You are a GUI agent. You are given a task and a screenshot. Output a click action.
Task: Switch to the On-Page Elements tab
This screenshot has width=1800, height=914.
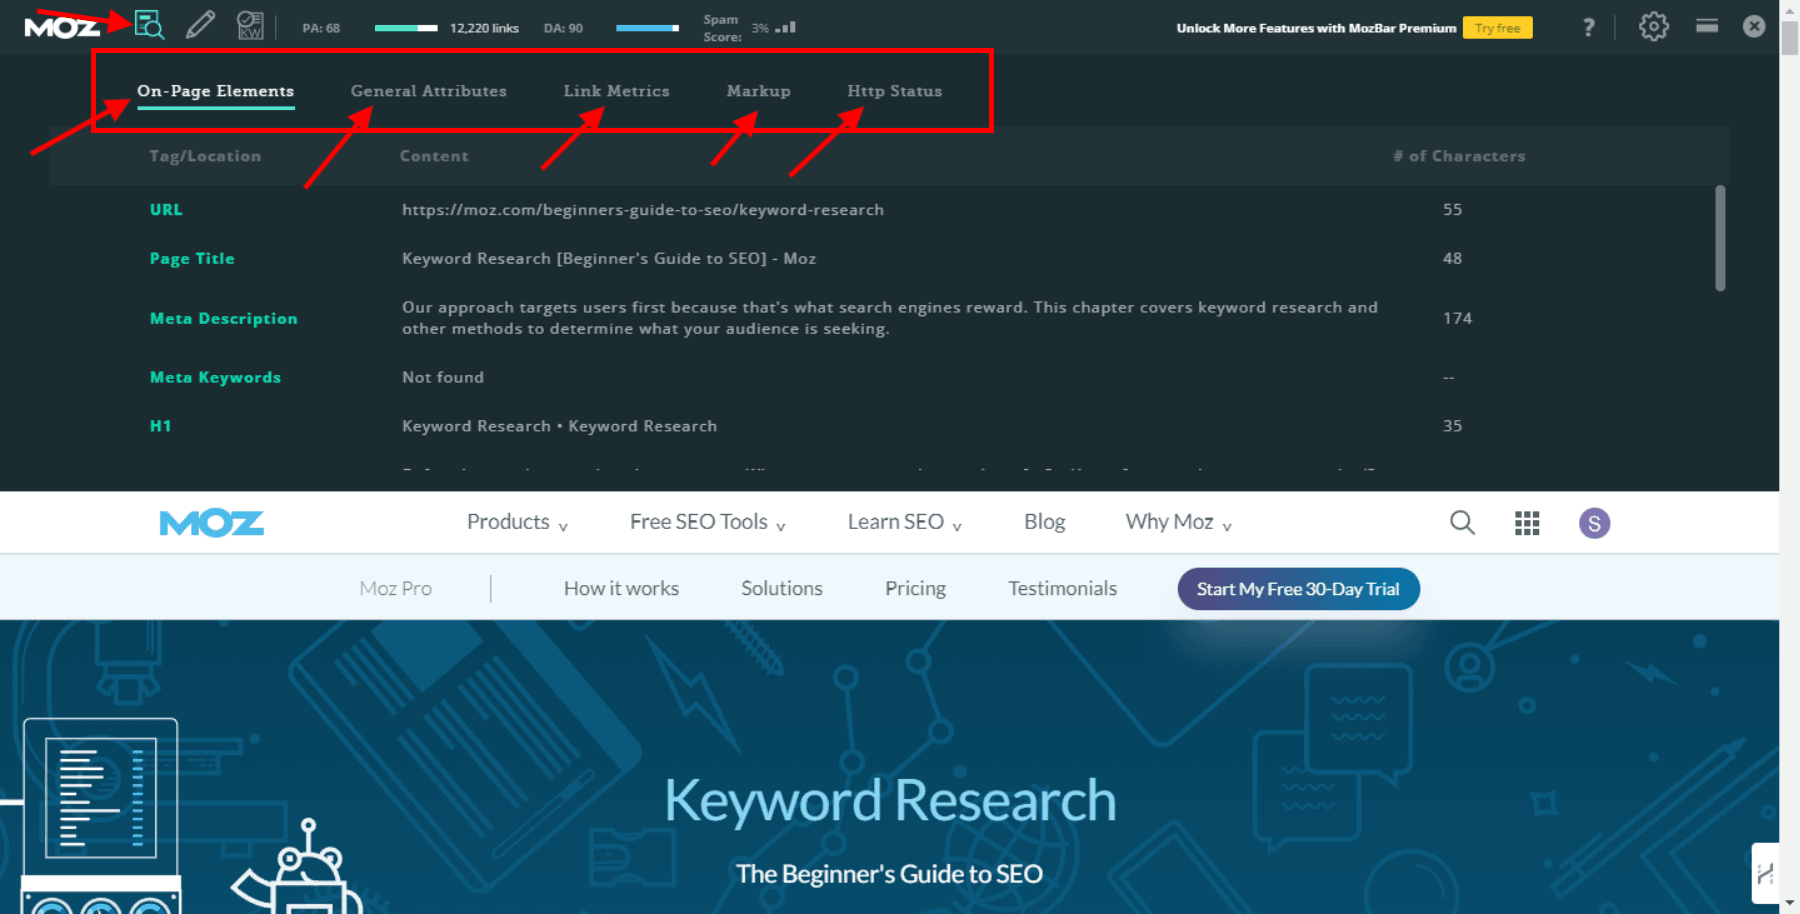216,91
